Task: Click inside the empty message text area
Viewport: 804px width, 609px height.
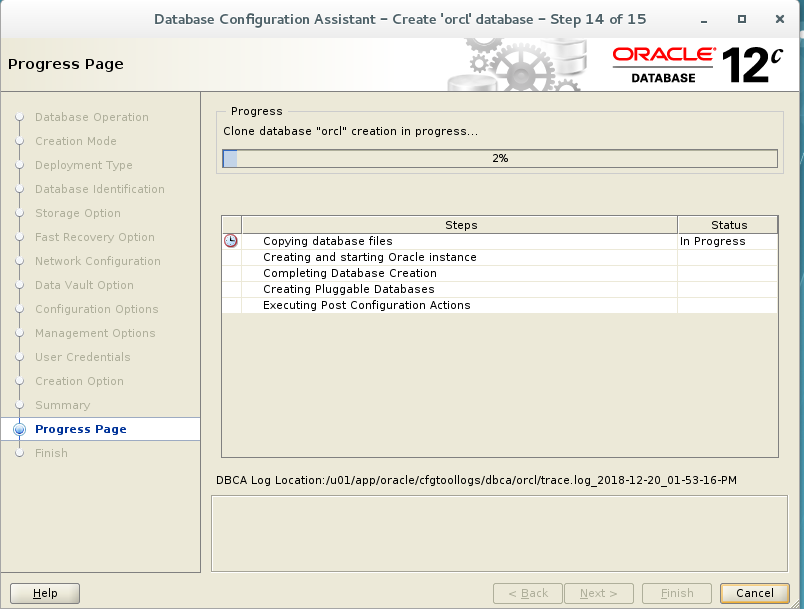Action: tap(499, 533)
